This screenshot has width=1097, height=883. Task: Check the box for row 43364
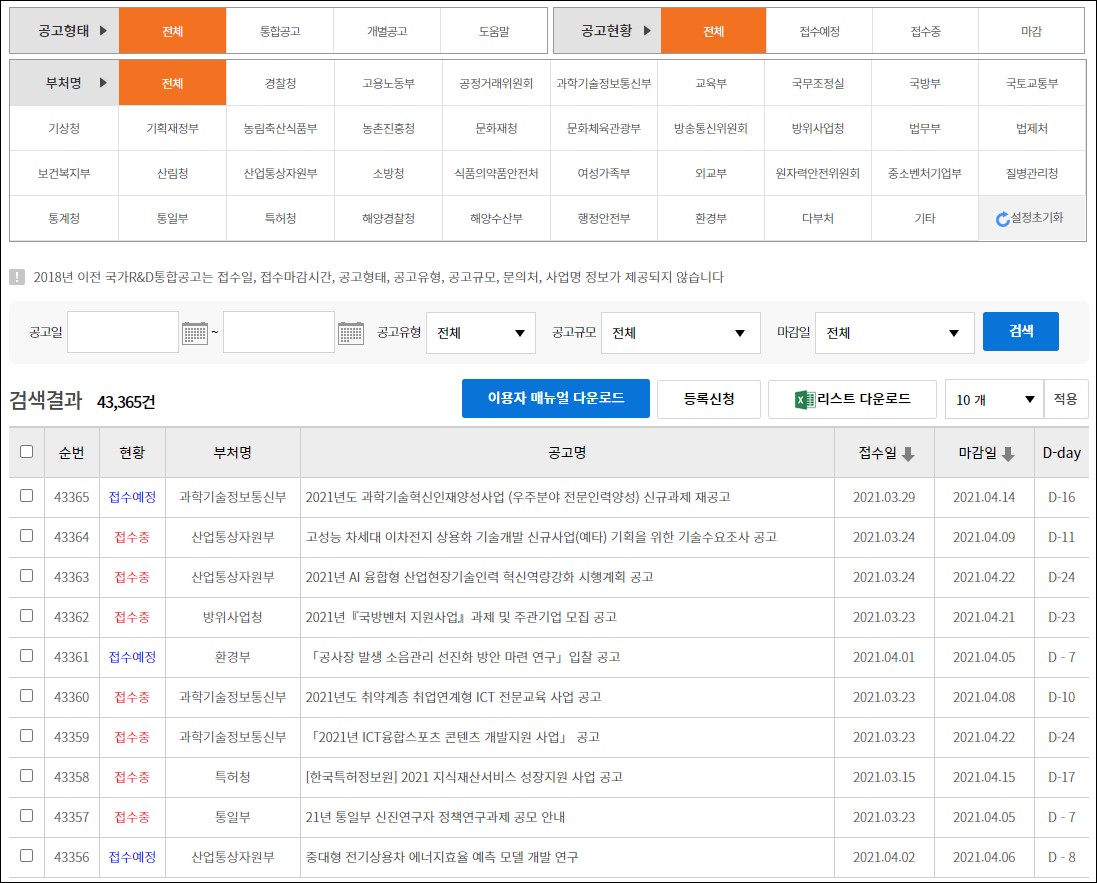point(27,535)
